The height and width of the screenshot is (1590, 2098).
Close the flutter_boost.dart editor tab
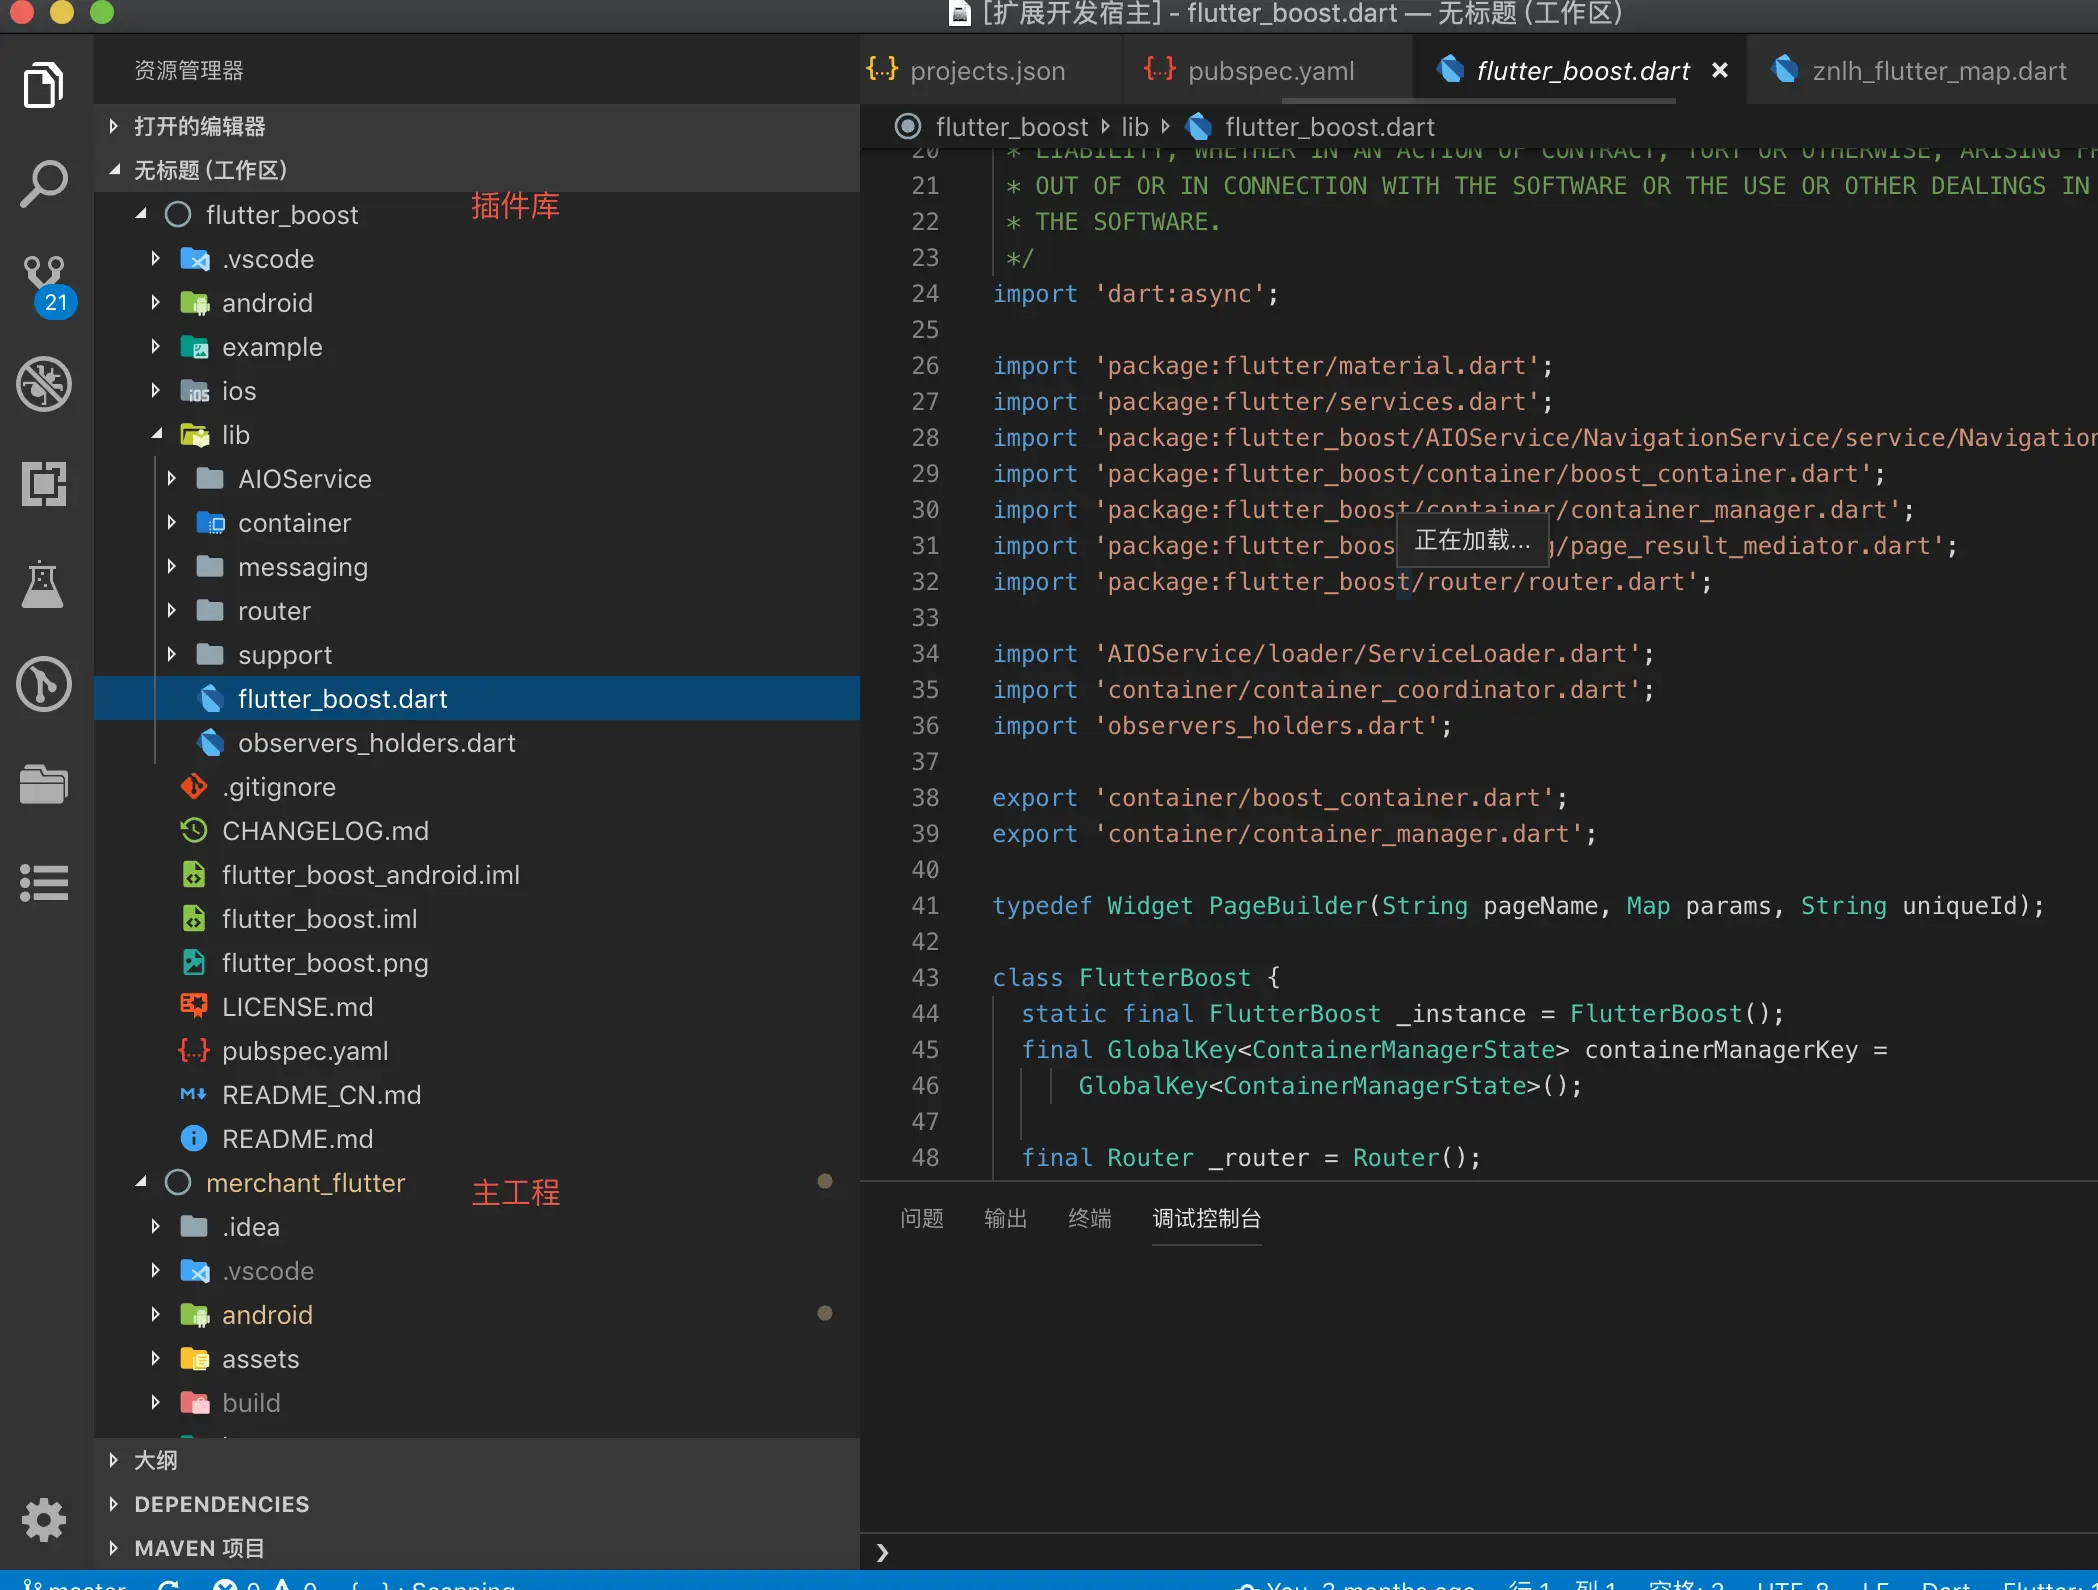1719,71
